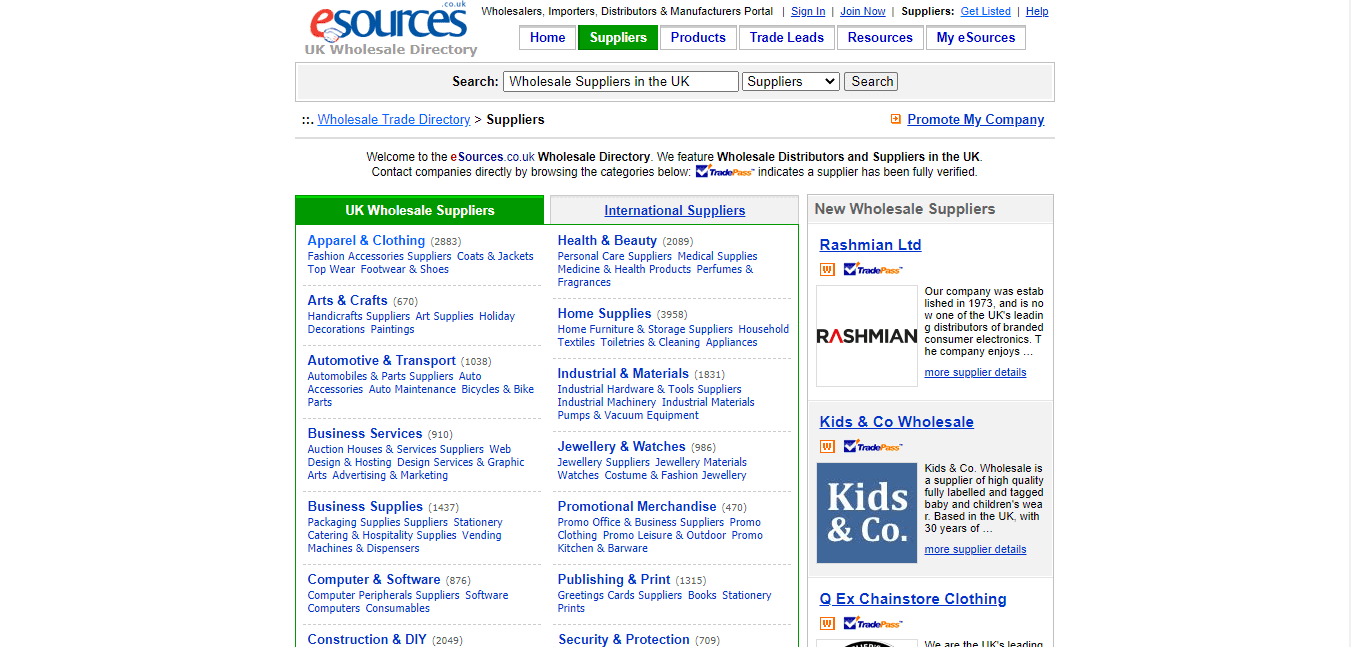Open the Trade Leads navigation item
1351x647 pixels.
coord(787,38)
